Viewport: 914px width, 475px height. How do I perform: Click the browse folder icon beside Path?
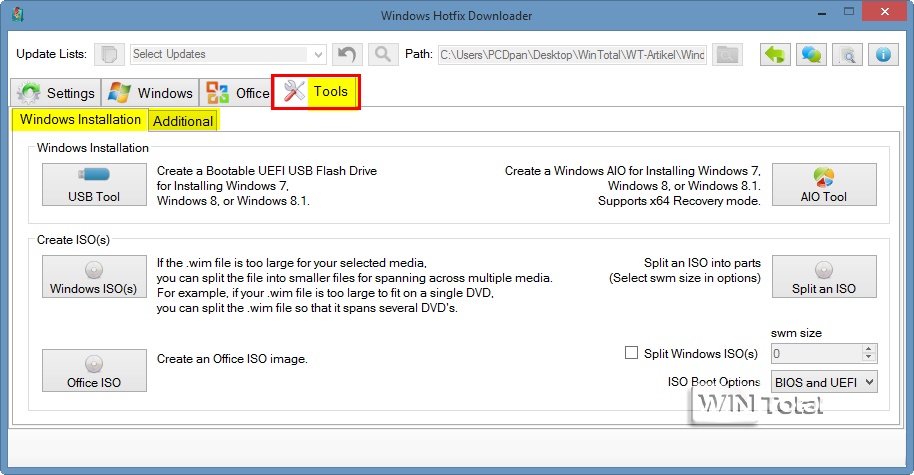pyautogui.click(x=727, y=55)
